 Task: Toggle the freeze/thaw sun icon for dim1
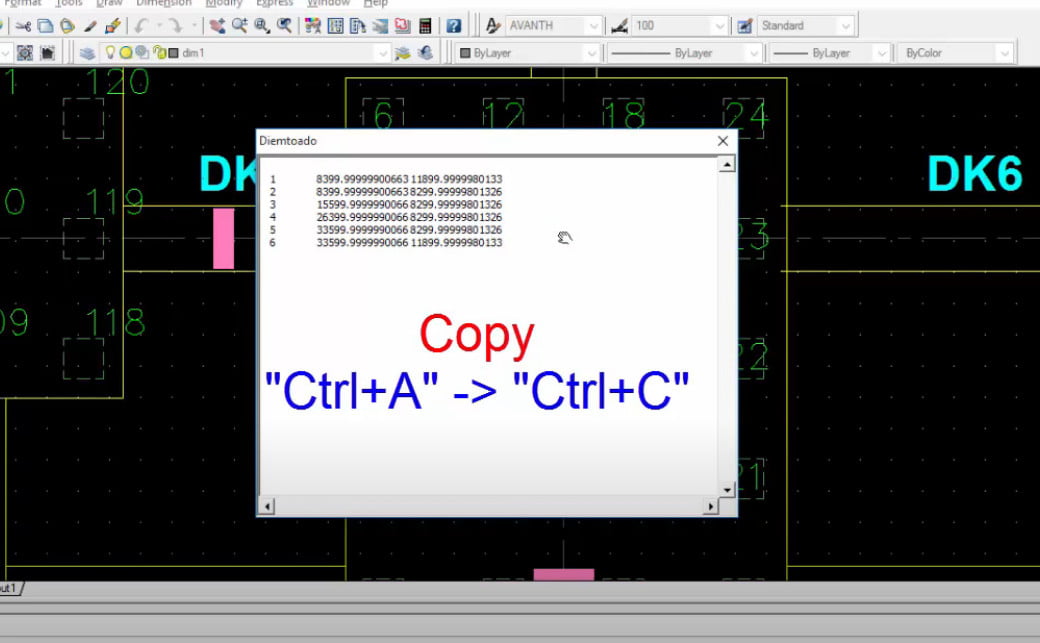[x=125, y=53]
